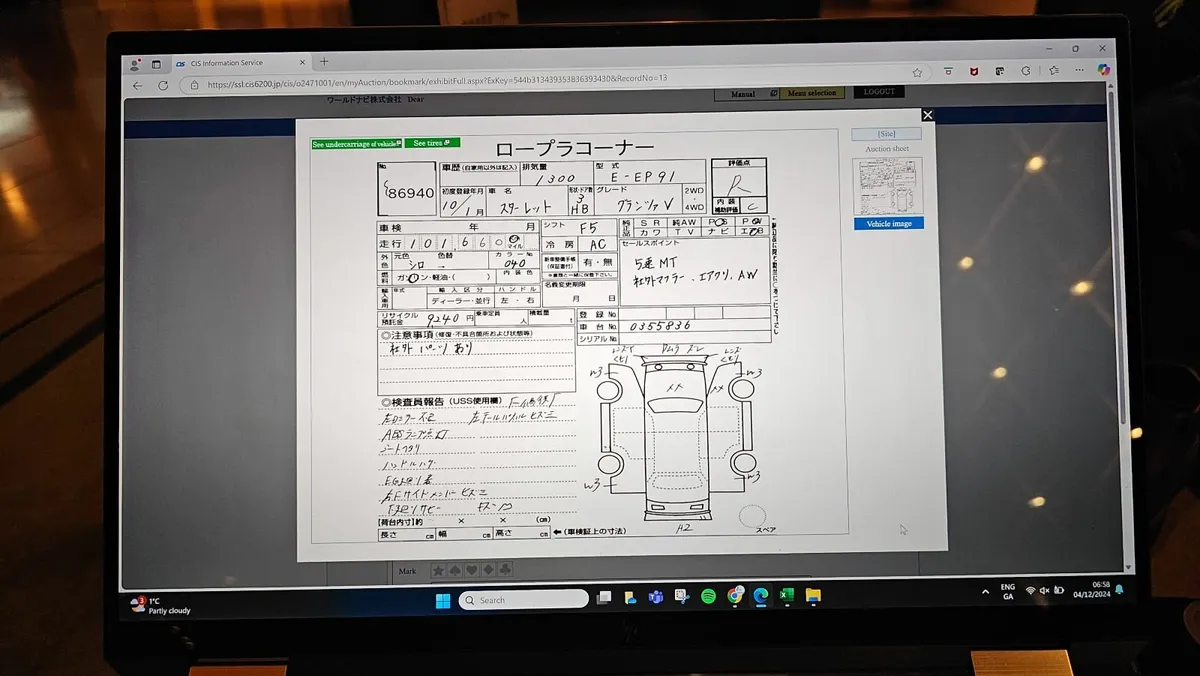Bookmark this page with the star icon
Image resolution: width=1200 pixels, height=676 pixels.
click(917, 73)
